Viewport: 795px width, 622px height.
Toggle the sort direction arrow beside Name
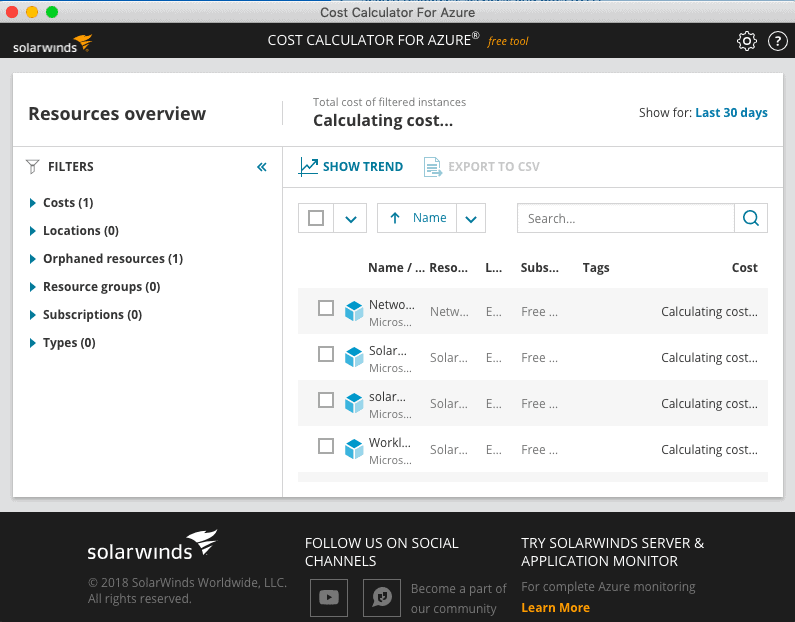(x=395, y=218)
